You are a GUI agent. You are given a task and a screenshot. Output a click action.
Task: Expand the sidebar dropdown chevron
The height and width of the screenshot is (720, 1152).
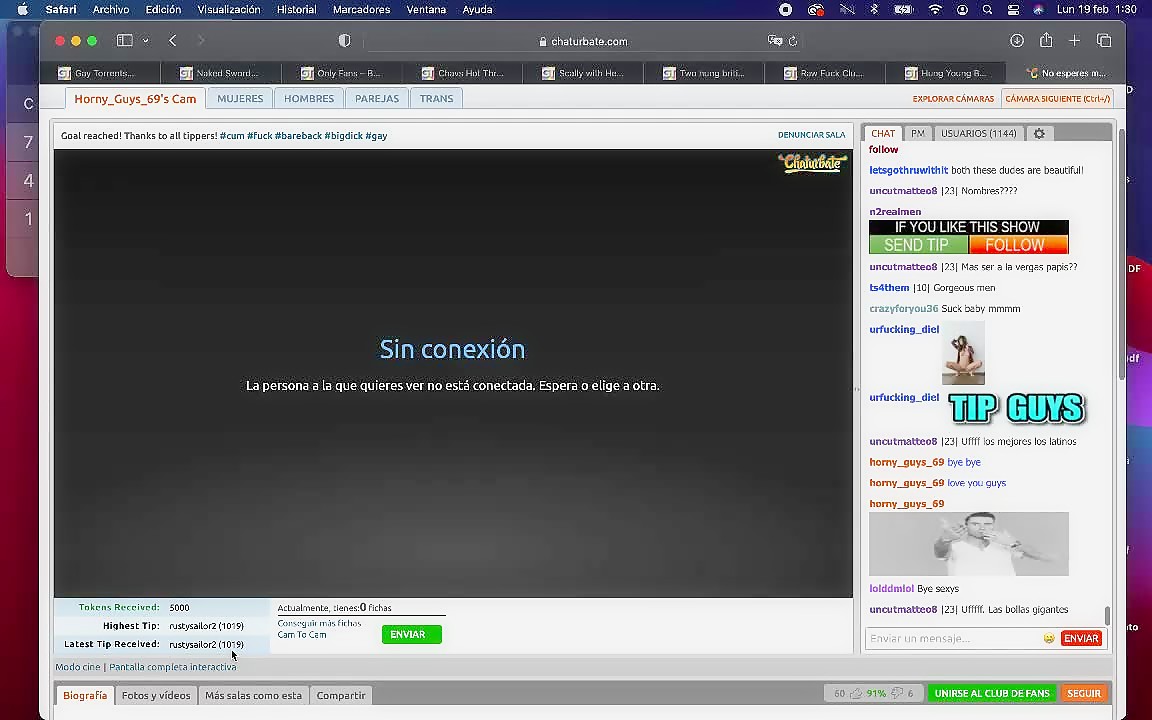click(146, 41)
